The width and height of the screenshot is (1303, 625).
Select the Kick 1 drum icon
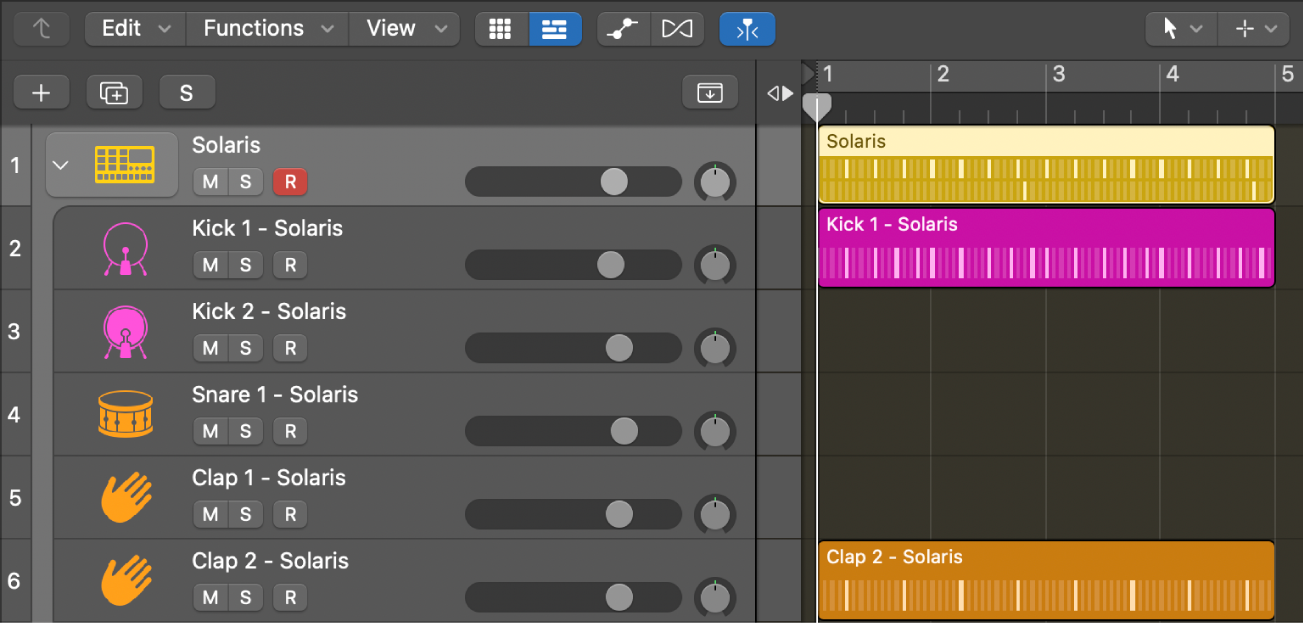124,247
